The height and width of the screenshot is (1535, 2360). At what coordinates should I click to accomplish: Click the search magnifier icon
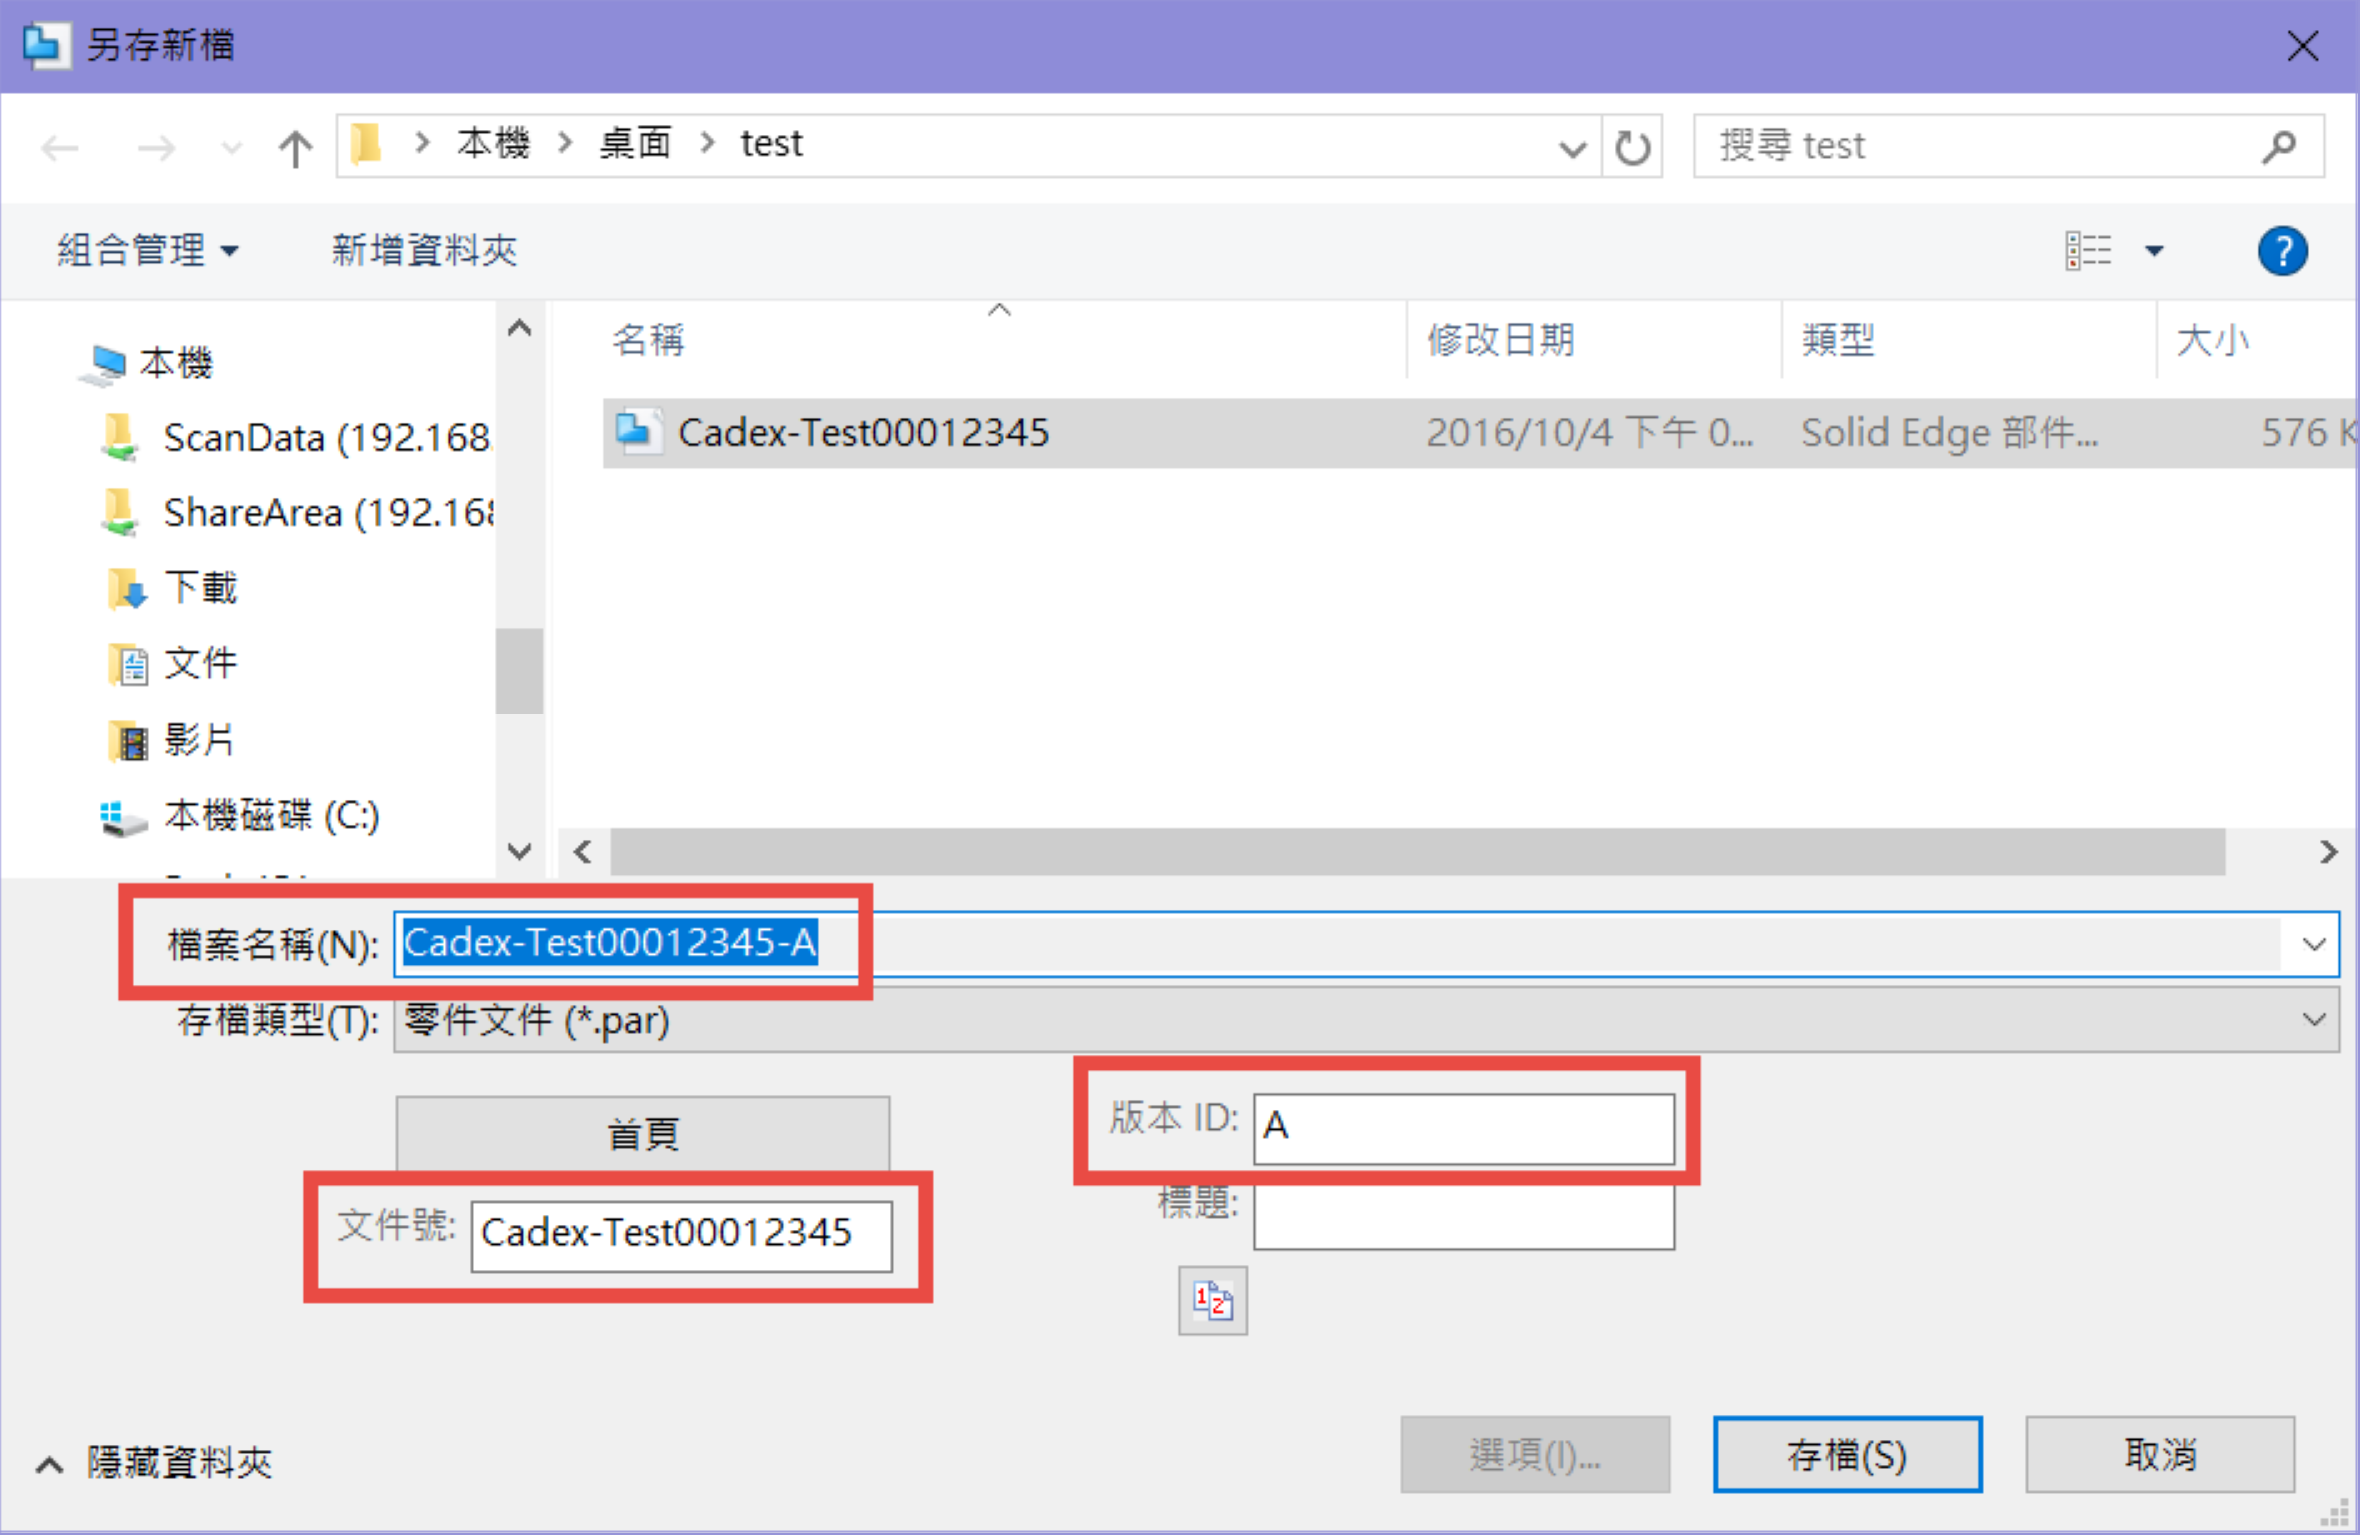(x=2280, y=146)
